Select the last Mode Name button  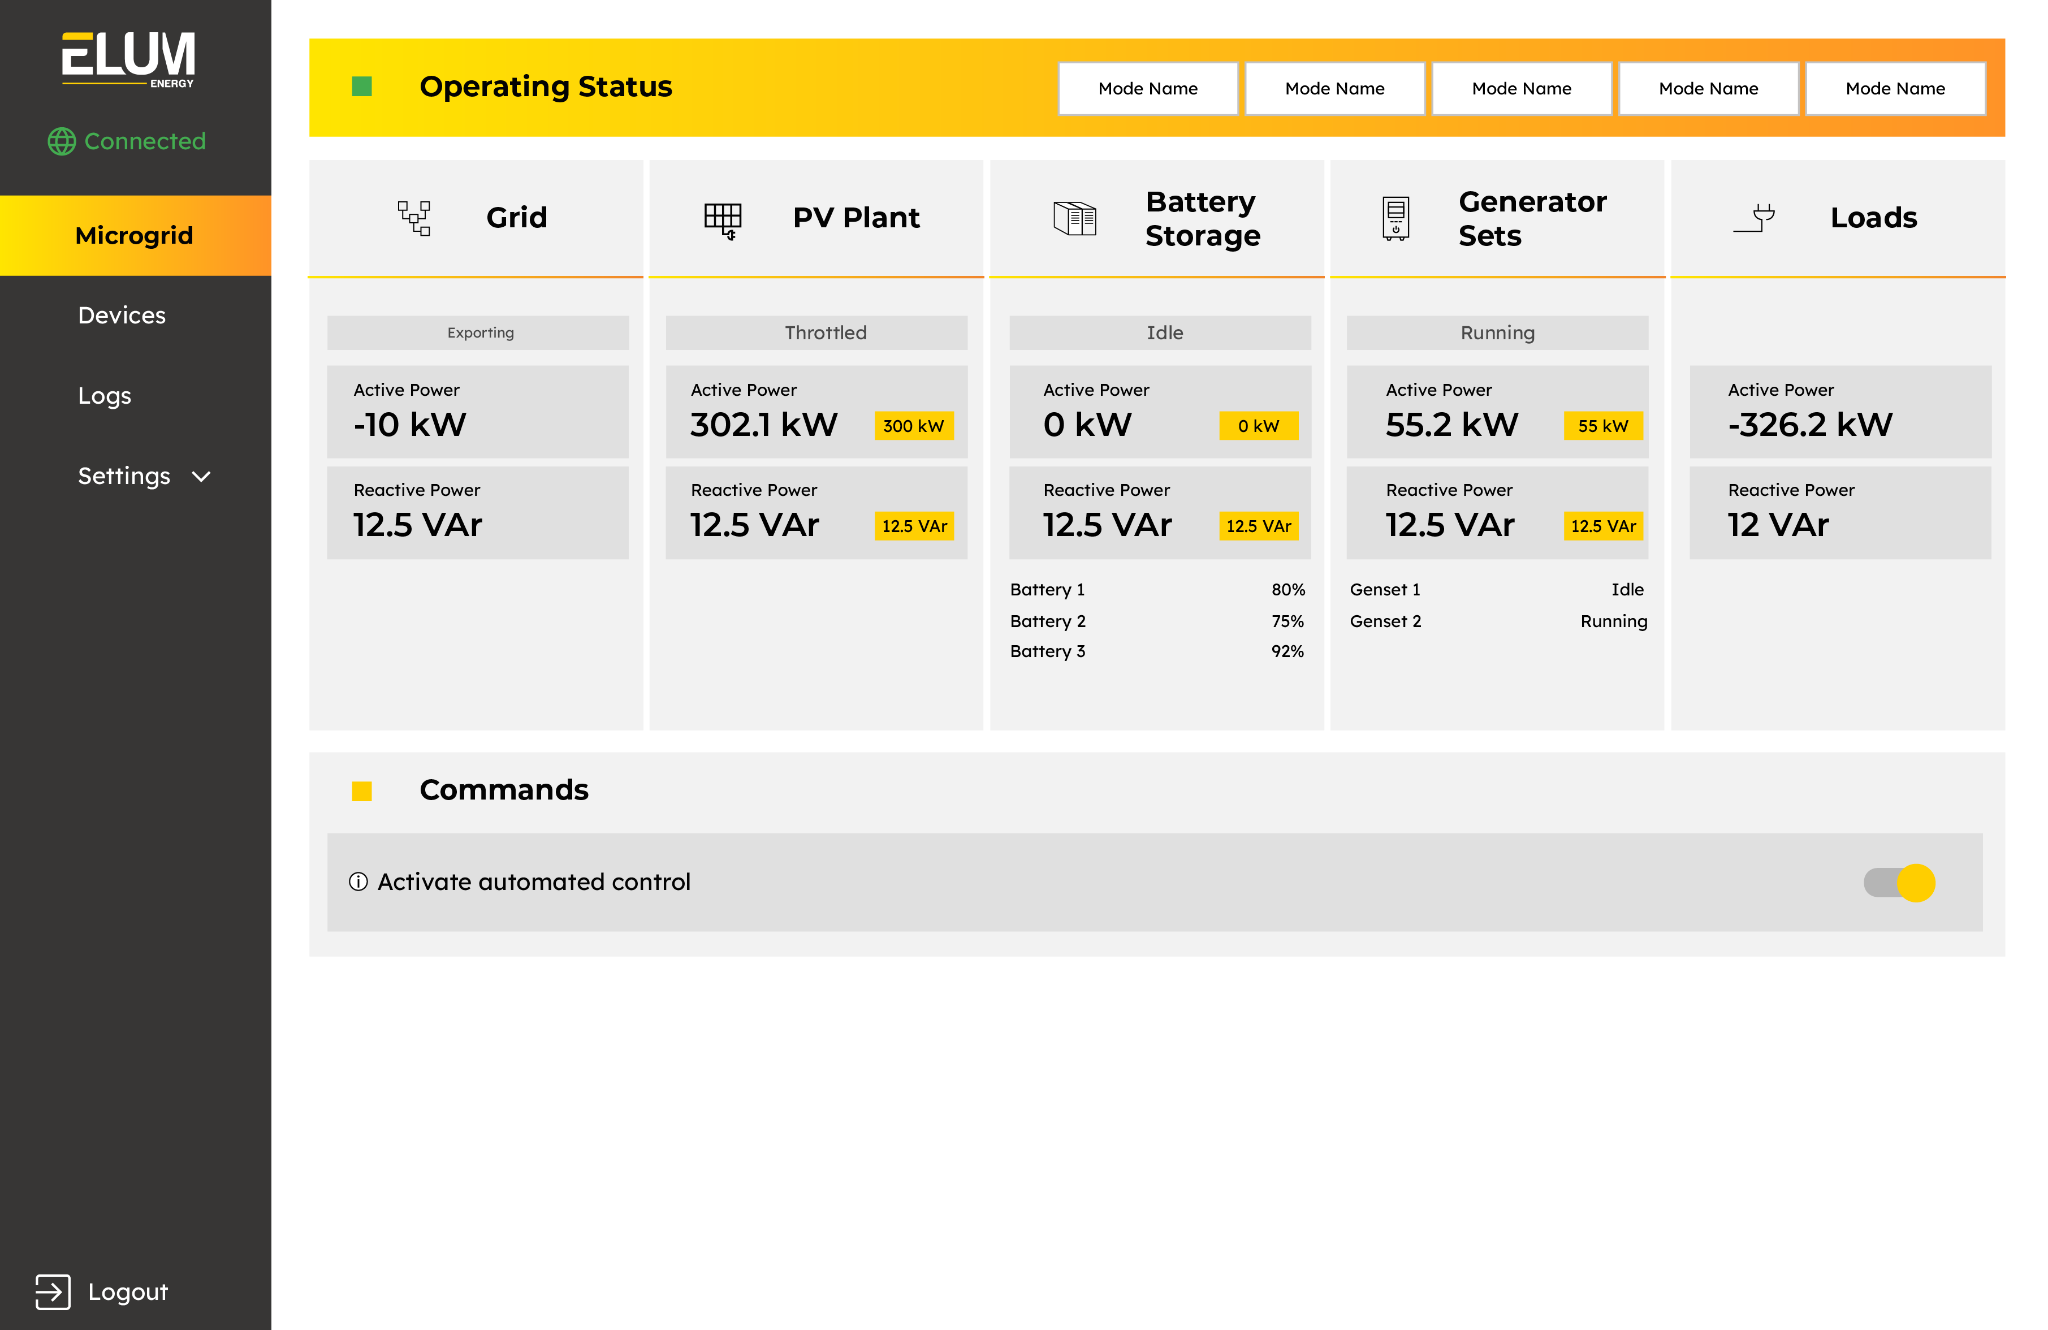pyautogui.click(x=1895, y=88)
